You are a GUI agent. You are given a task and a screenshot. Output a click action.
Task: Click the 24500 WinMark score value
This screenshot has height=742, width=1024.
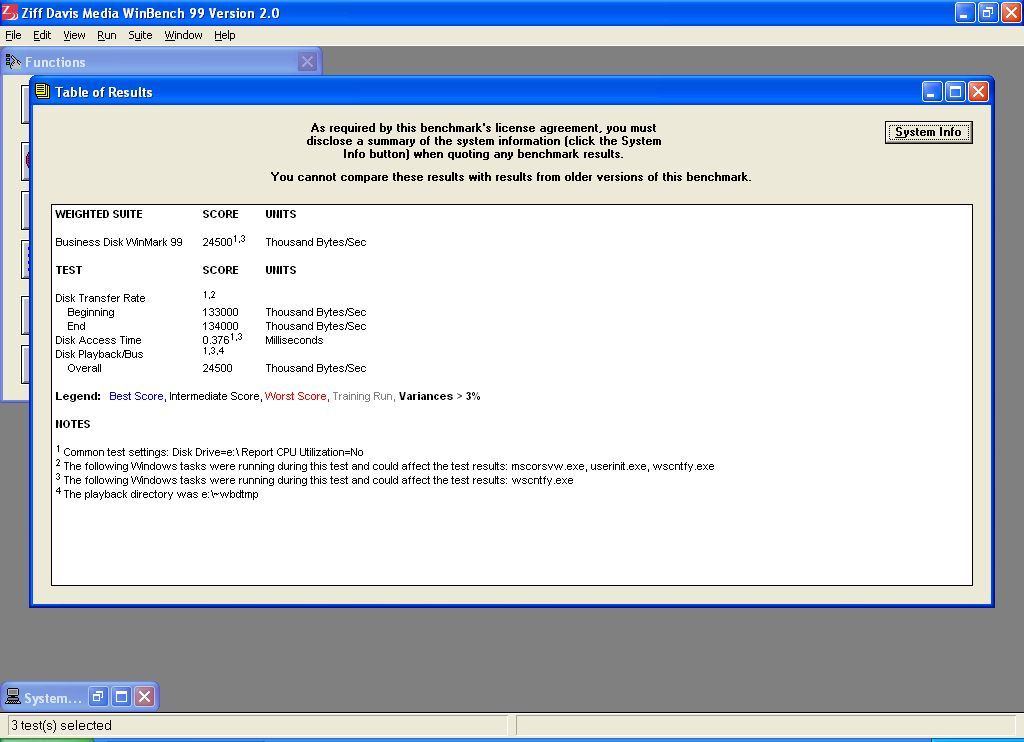pyautogui.click(x=217, y=242)
